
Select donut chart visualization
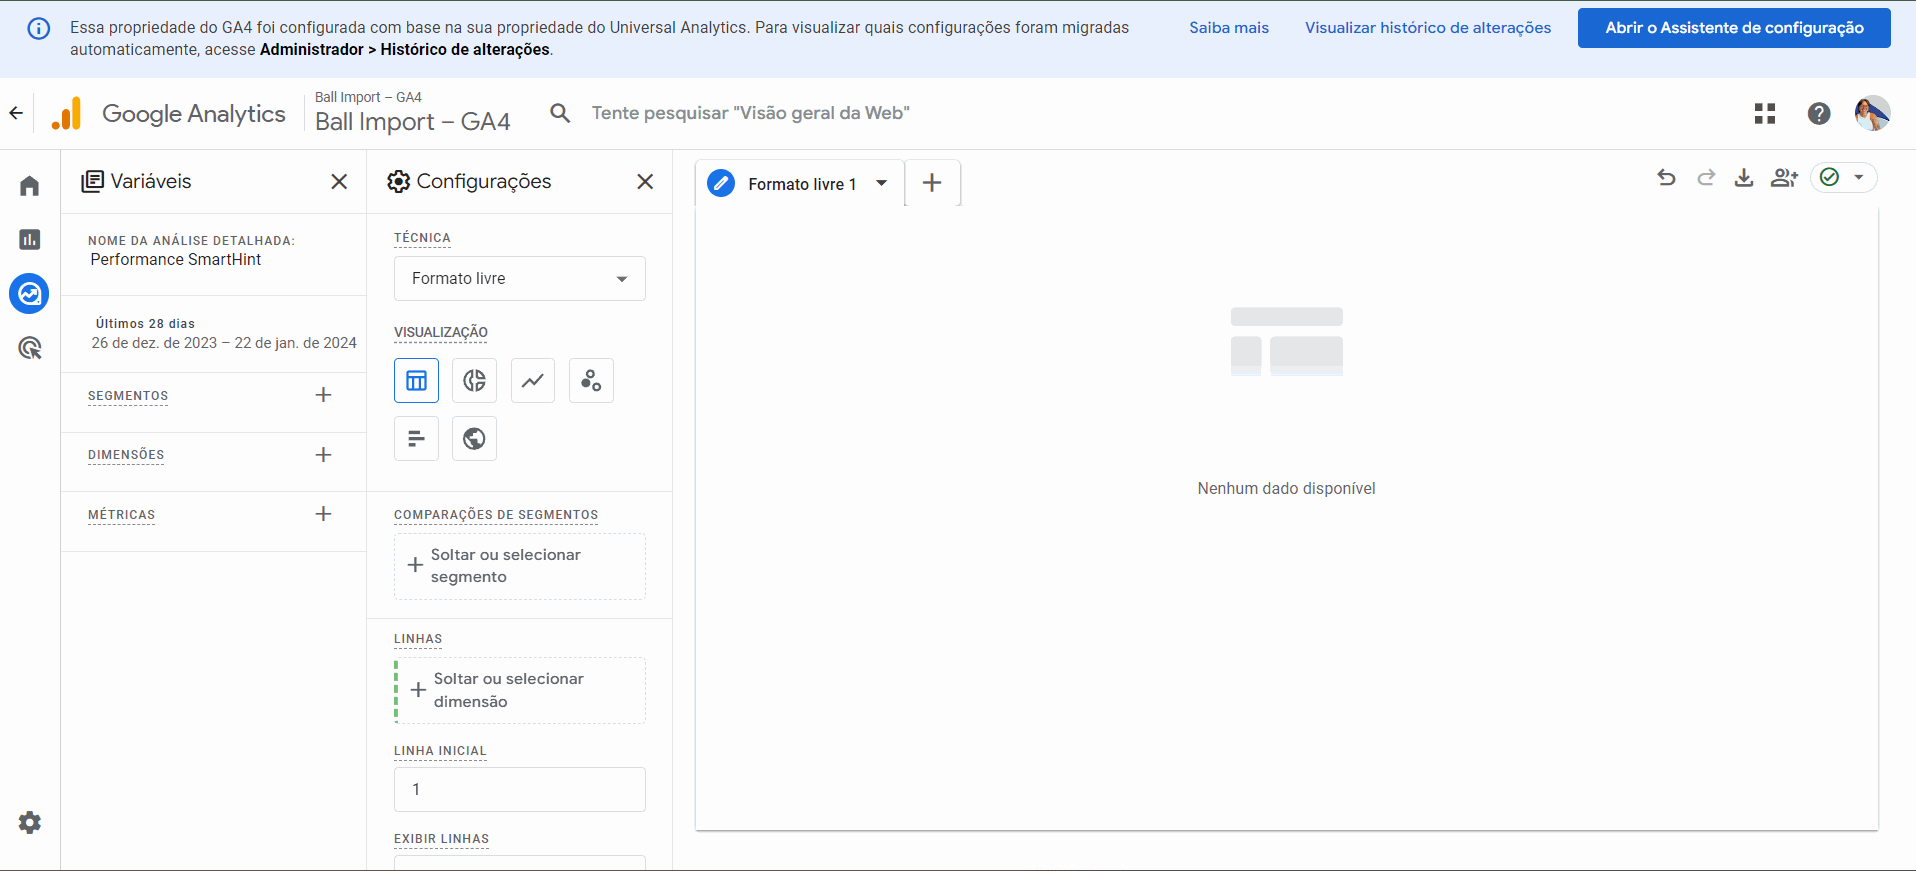point(474,380)
